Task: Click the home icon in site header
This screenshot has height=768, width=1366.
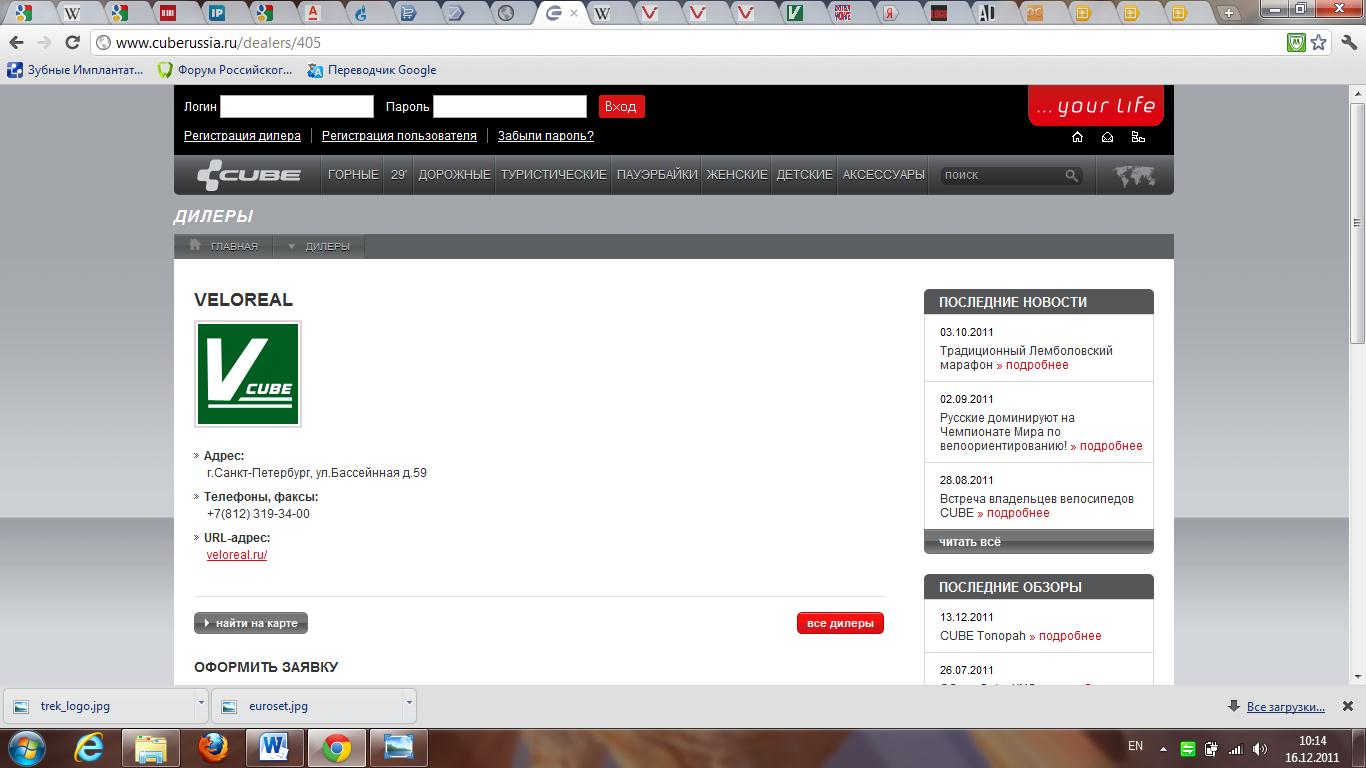Action: pos(1077,137)
